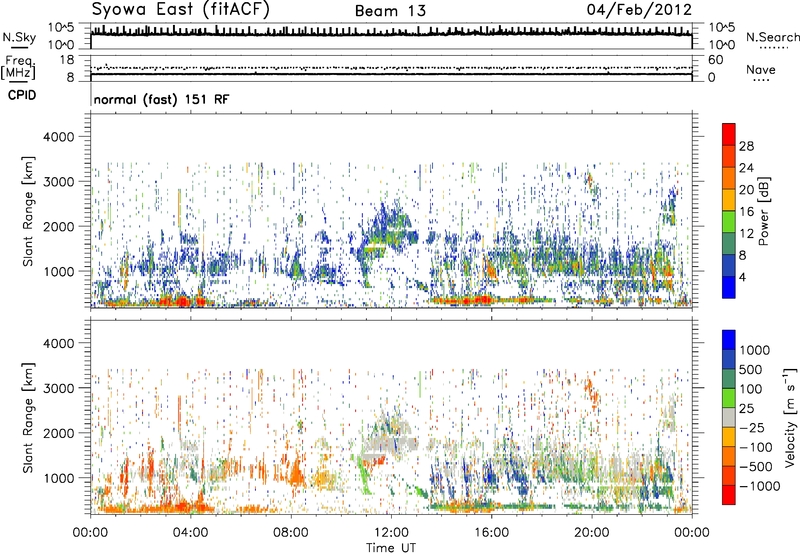Click power panel 'Slant Range [km]' label

coord(28,211)
